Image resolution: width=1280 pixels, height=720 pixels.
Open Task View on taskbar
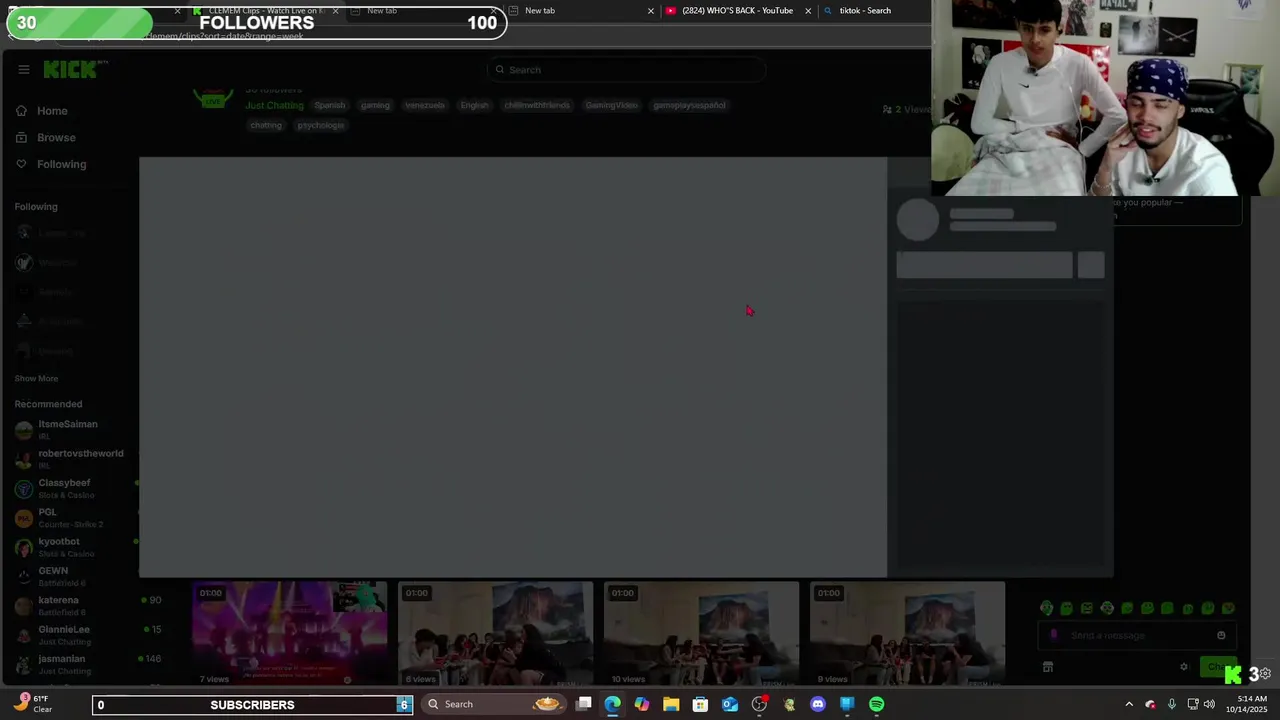(584, 704)
